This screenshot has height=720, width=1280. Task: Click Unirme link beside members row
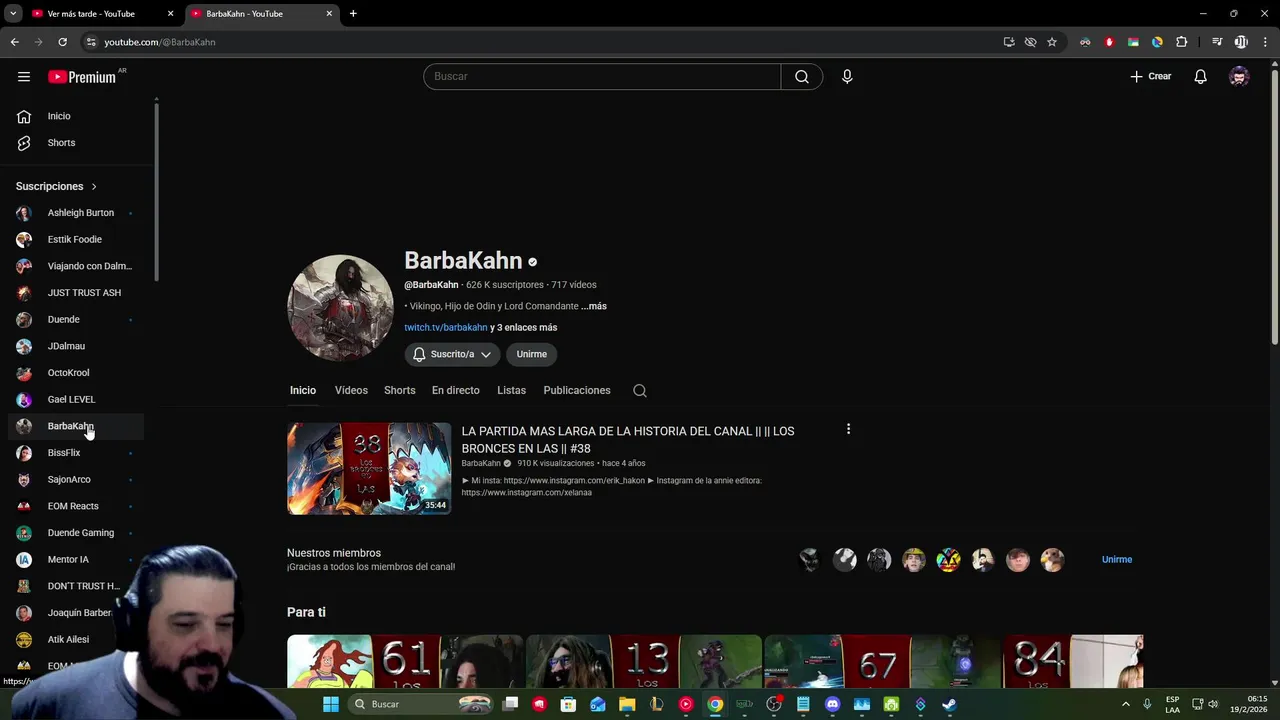coord(1117,560)
